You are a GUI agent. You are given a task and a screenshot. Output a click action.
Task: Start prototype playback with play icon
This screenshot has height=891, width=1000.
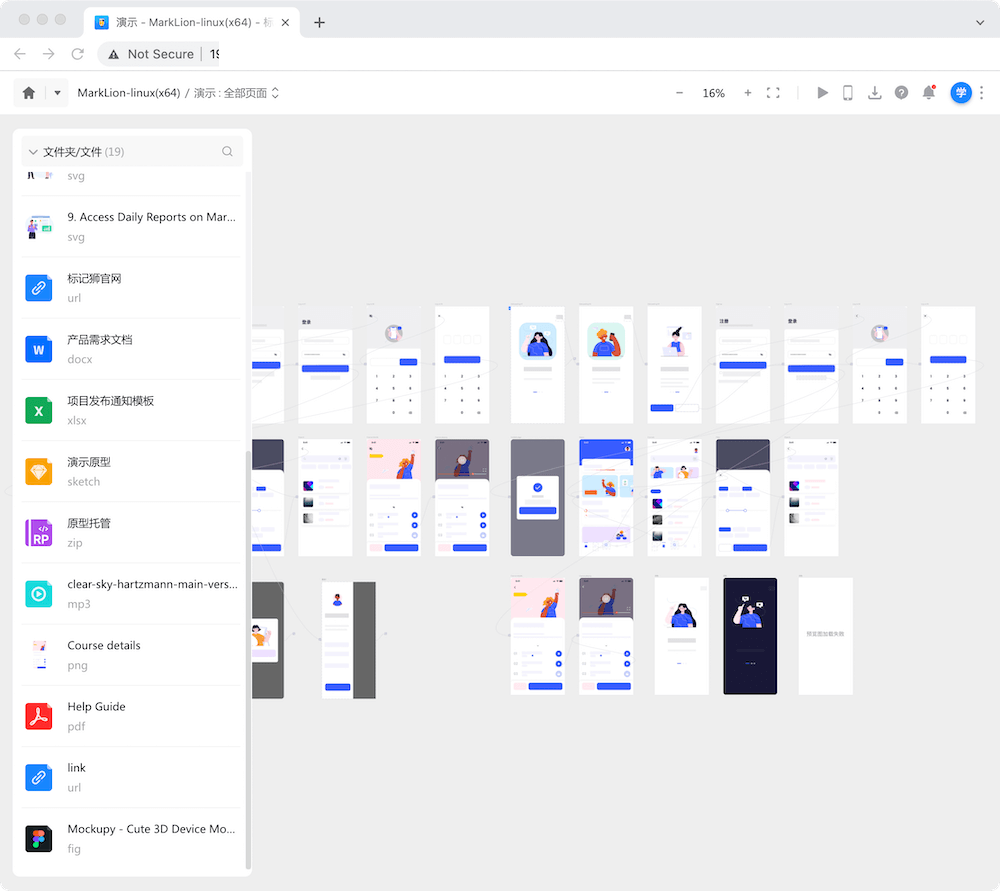coord(822,93)
